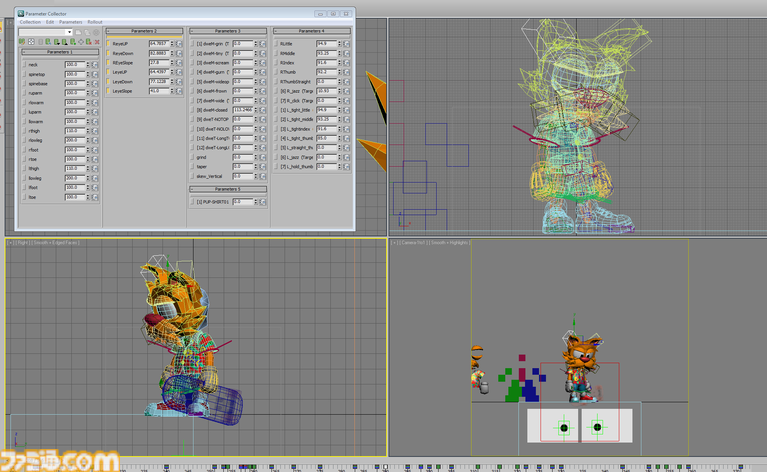Click the Add to Selected Rollout icon
The width and height of the screenshot is (767, 472).
point(48,42)
